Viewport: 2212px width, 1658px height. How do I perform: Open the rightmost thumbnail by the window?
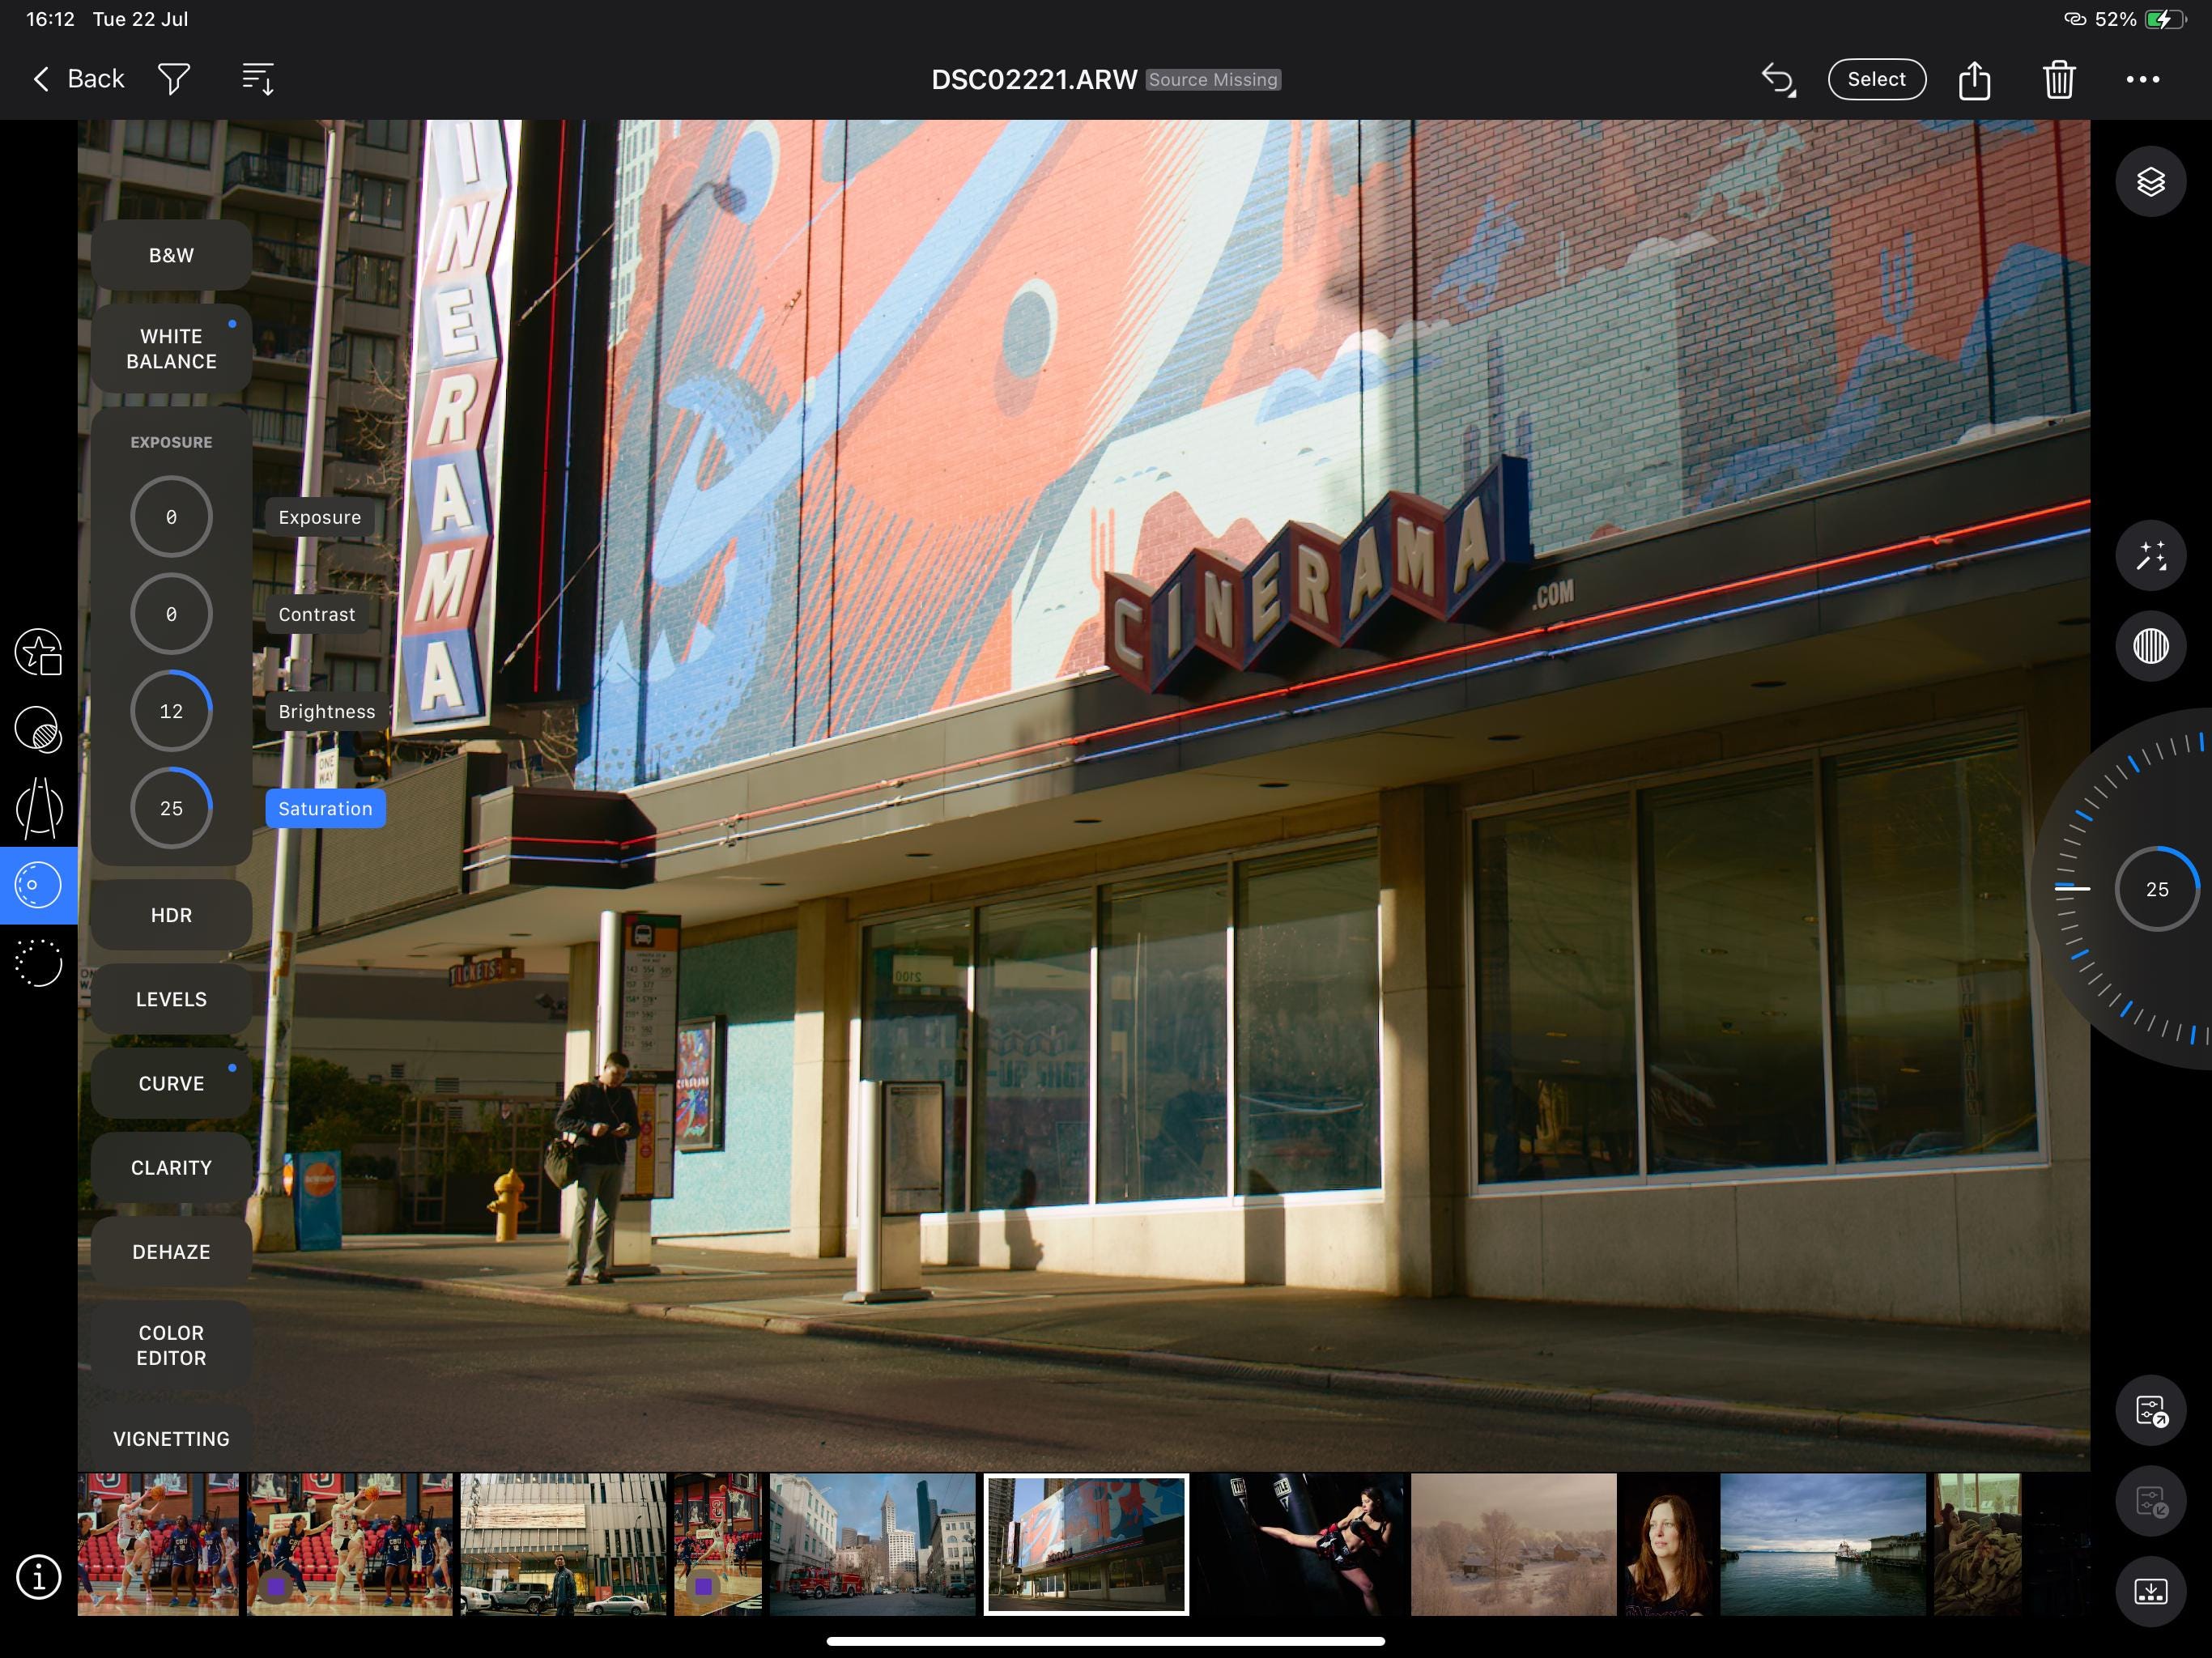(x=1977, y=1544)
